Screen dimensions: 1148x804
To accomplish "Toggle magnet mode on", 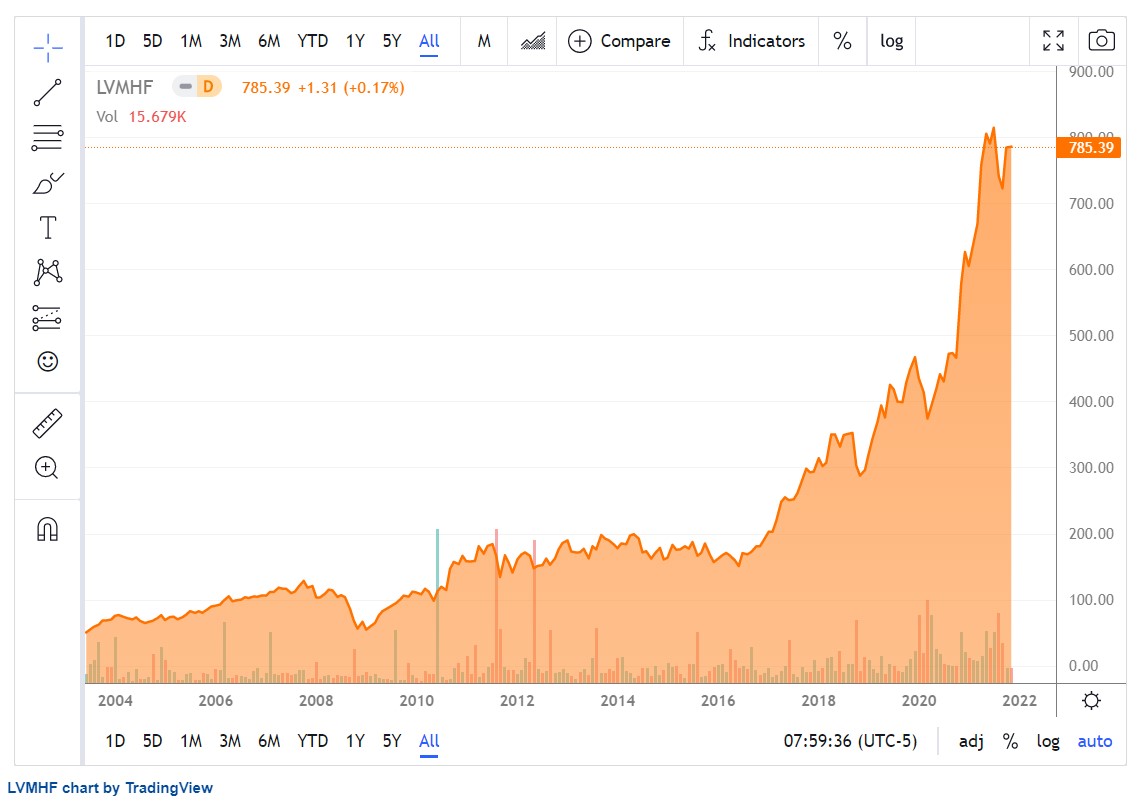I will (x=48, y=529).
